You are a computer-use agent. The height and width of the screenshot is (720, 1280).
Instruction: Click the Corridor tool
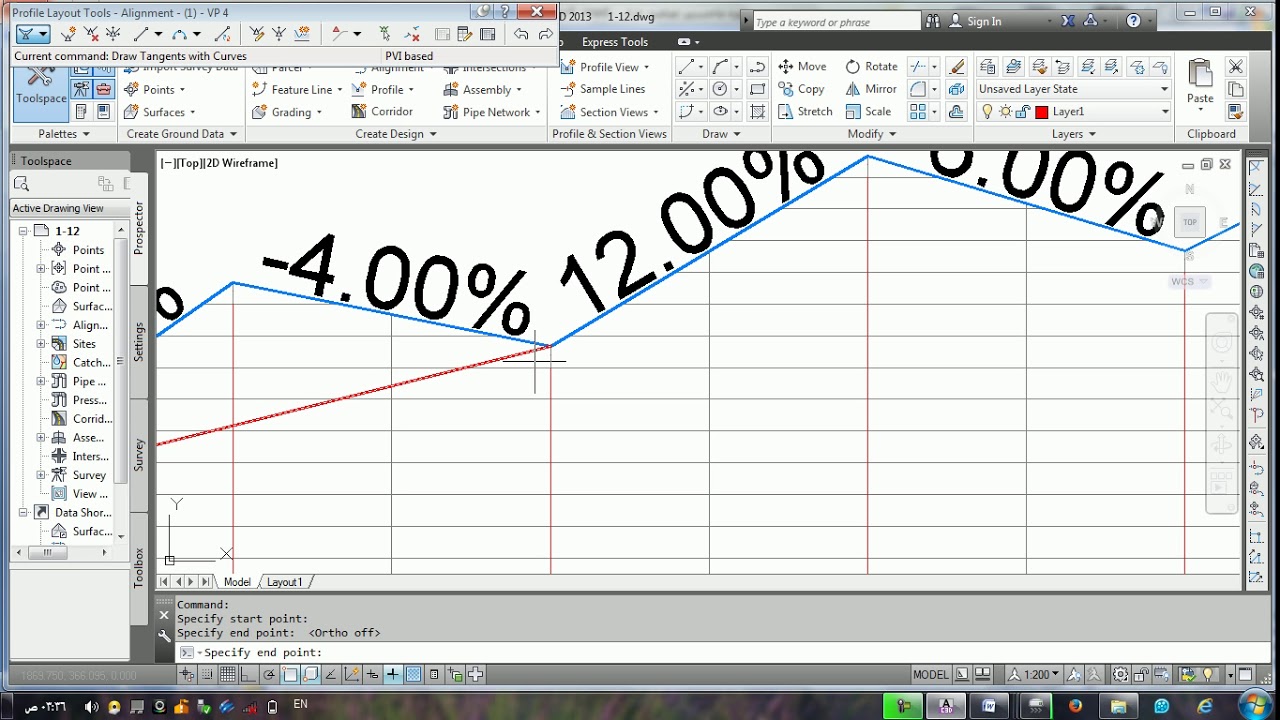382,112
